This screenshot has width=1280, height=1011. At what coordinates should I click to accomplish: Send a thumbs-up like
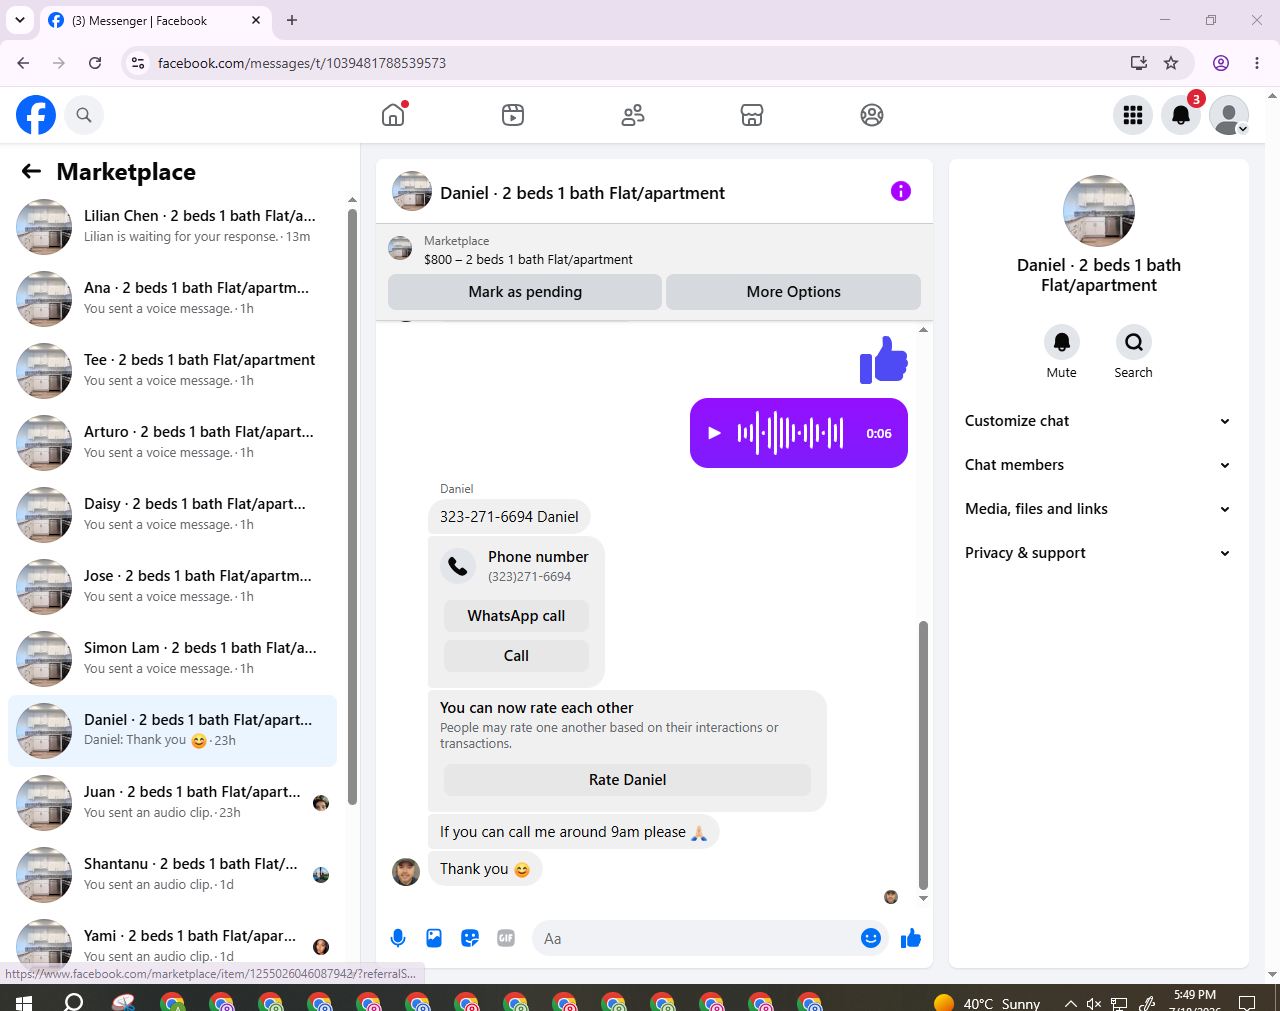click(x=911, y=938)
